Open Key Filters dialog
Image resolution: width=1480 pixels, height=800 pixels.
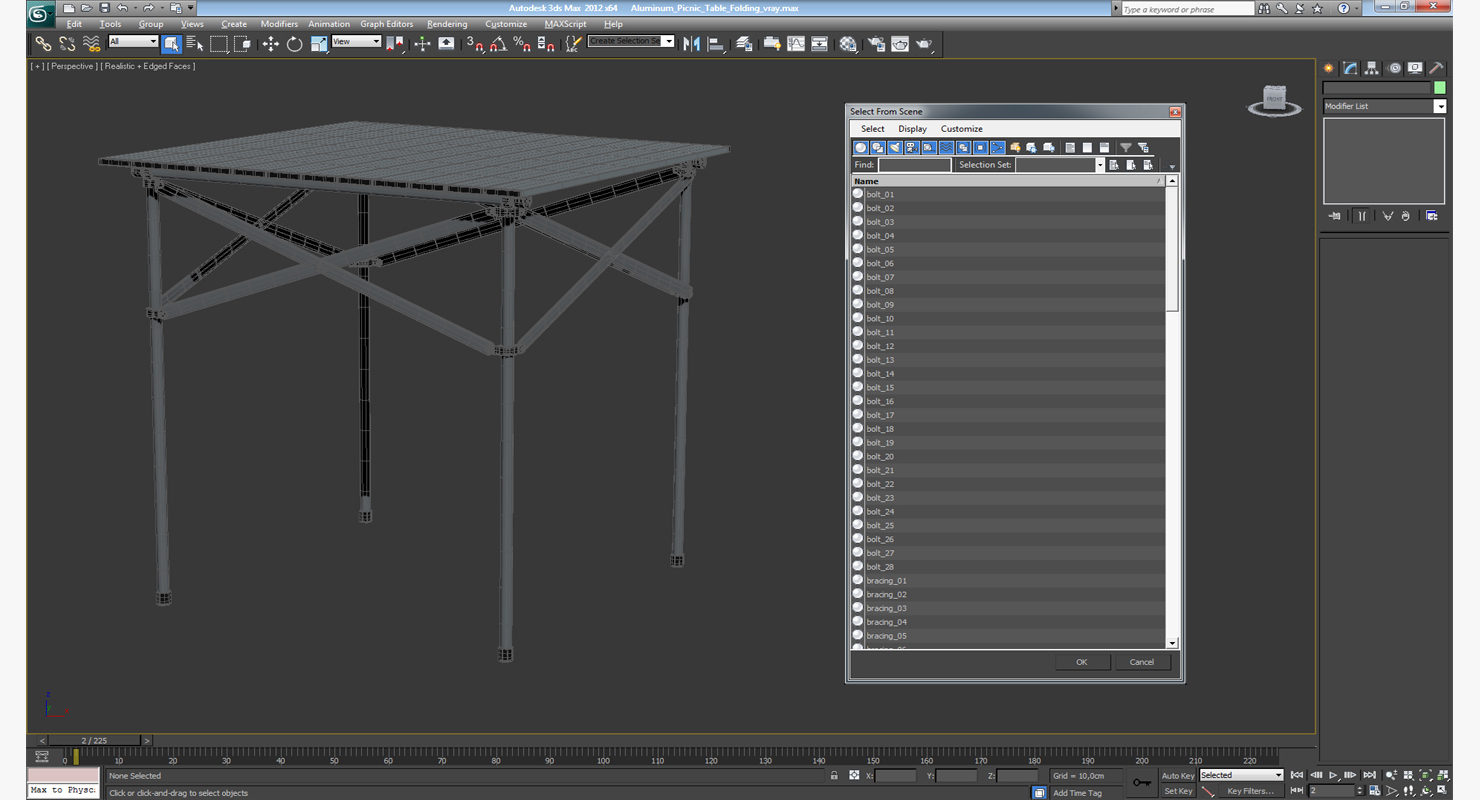[1250, 791]
